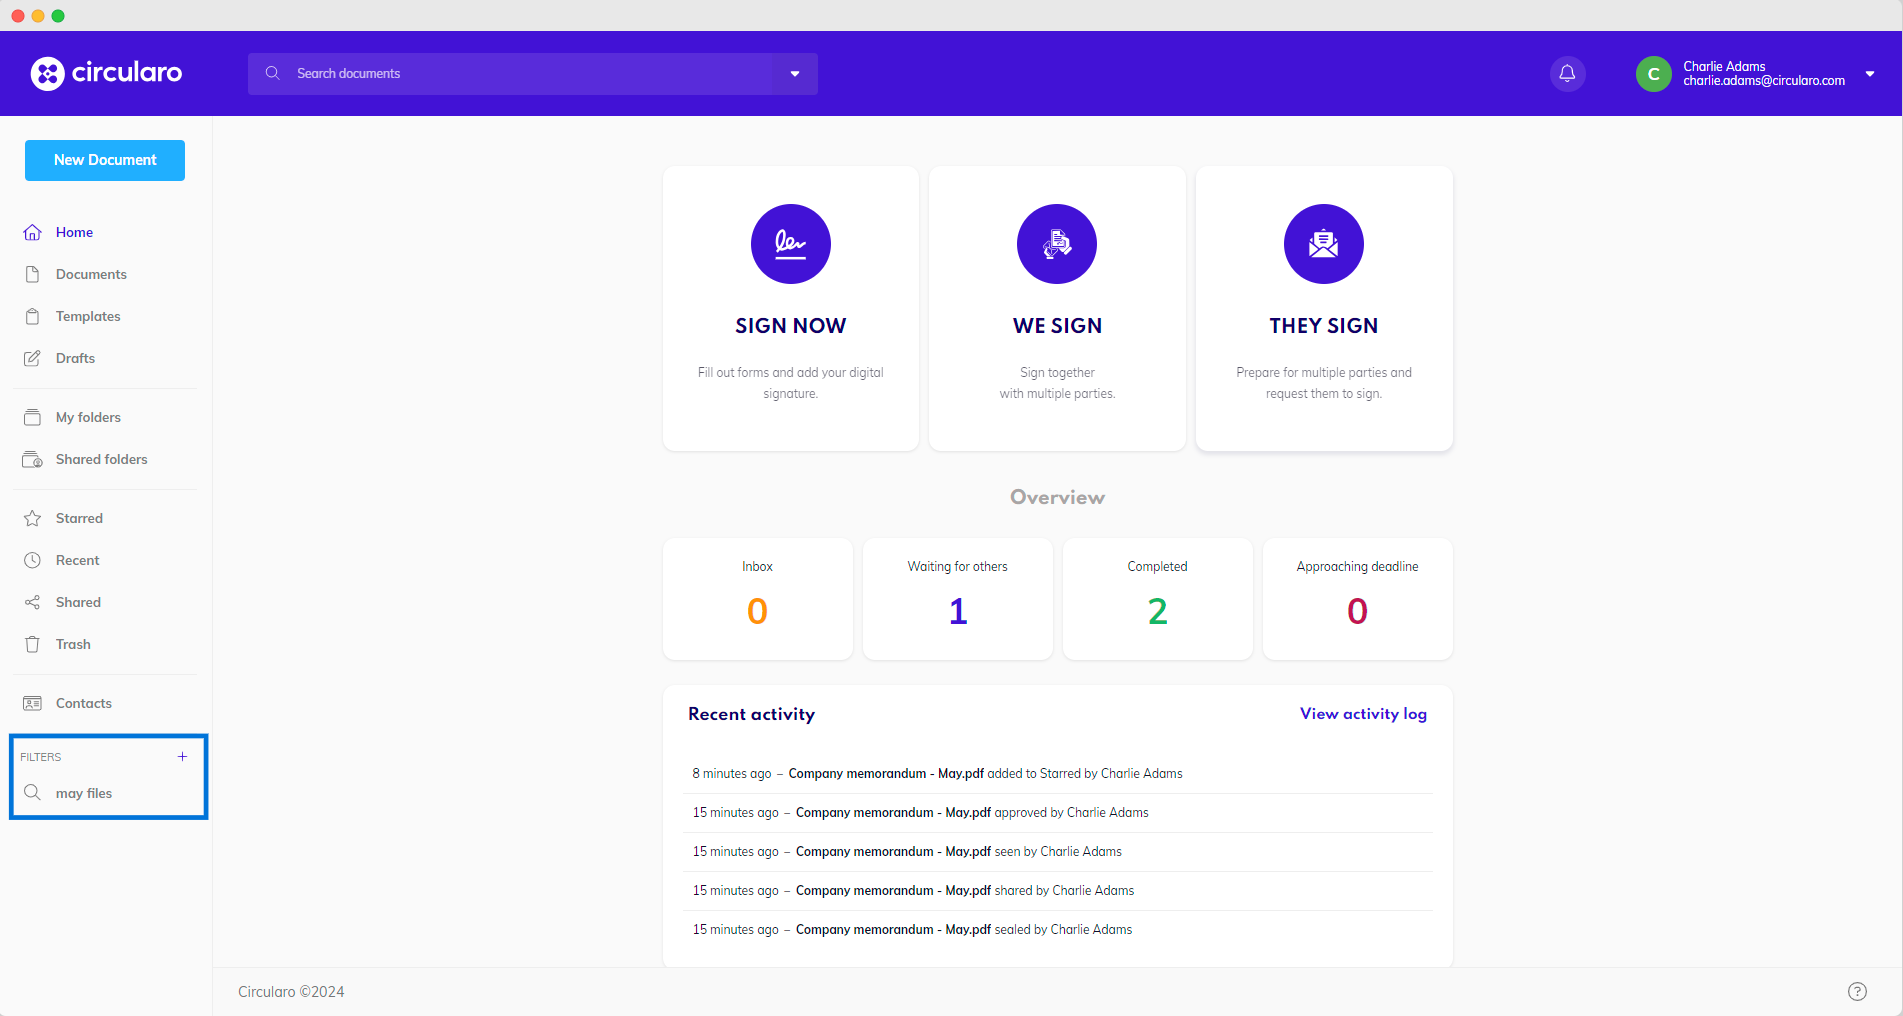Open Templates in sidebar
This screenshot has height=1016, width=1903.
[x=88, y=316]
